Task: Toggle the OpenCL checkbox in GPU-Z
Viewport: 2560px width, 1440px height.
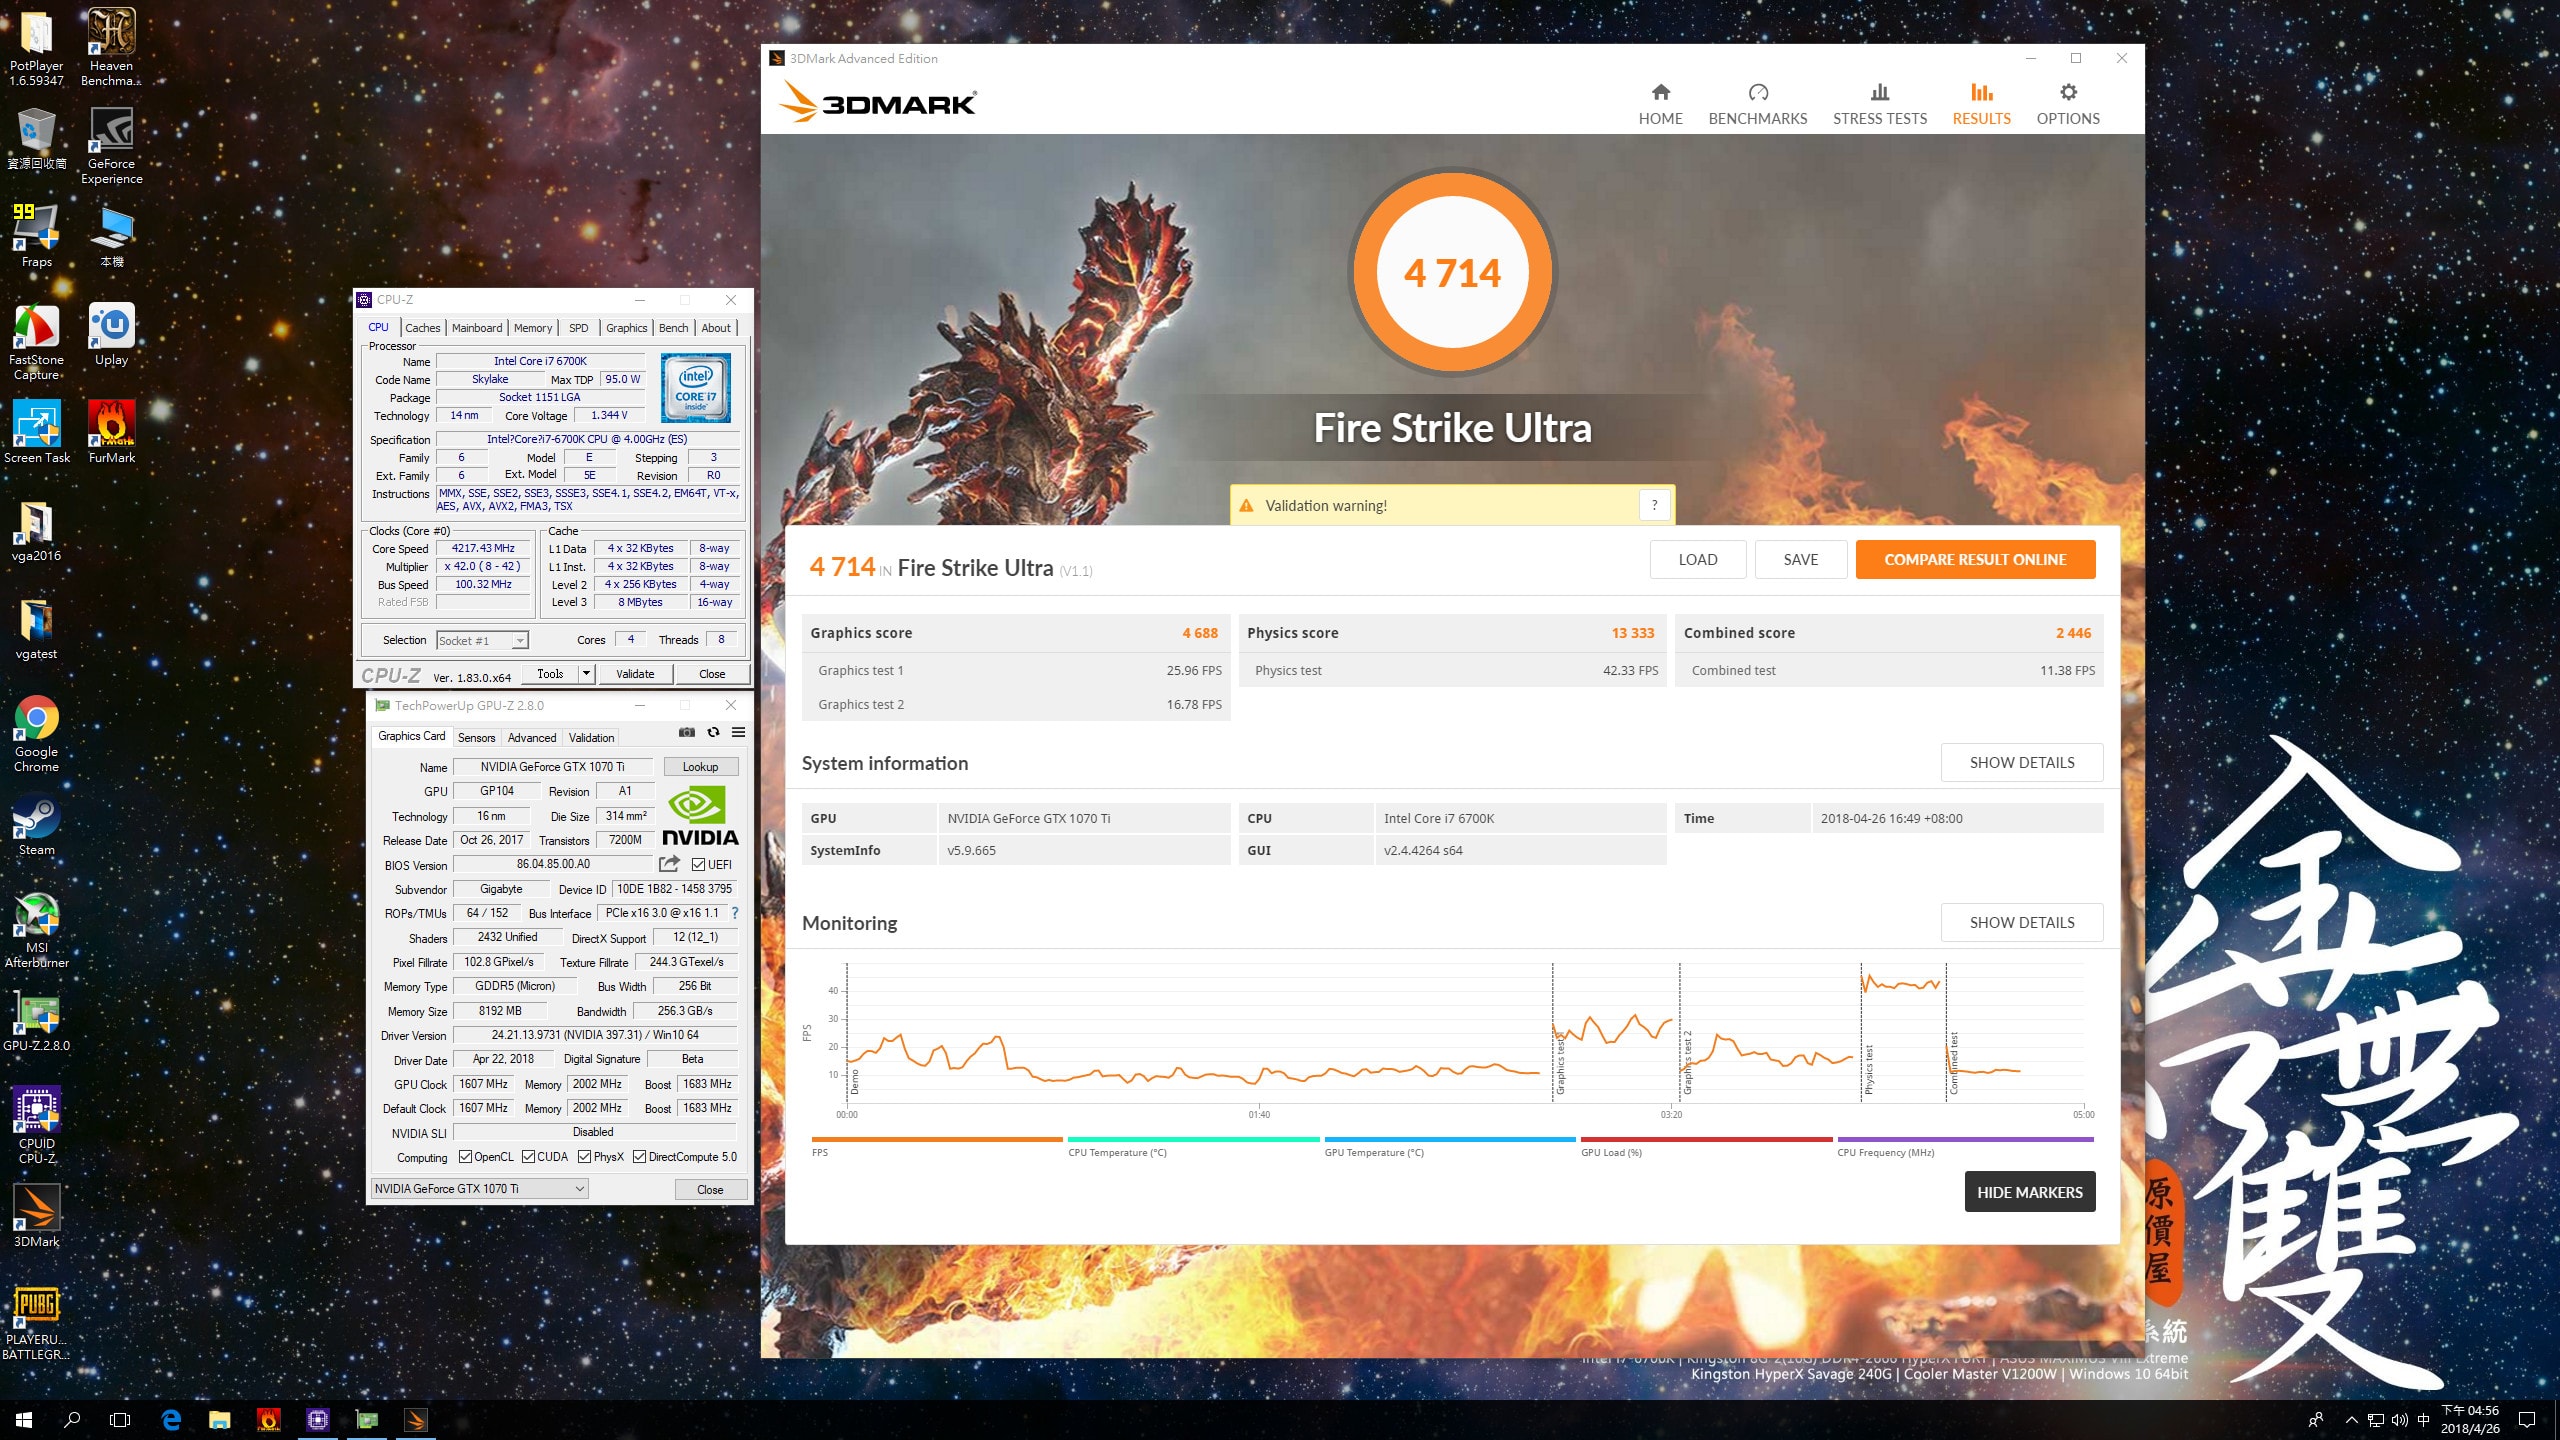Action: click(465, 1157)
